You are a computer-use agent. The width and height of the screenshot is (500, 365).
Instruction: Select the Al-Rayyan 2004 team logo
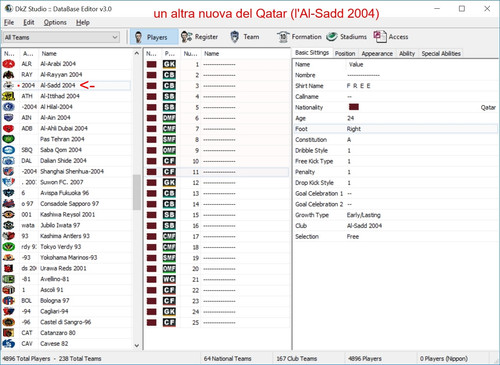[x=9, y=74]
